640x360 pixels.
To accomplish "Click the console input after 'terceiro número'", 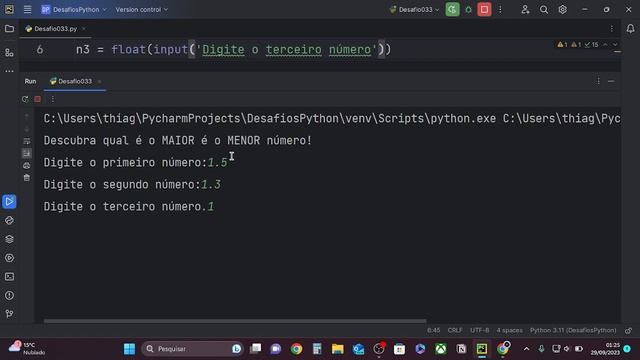I will [211, 207].
